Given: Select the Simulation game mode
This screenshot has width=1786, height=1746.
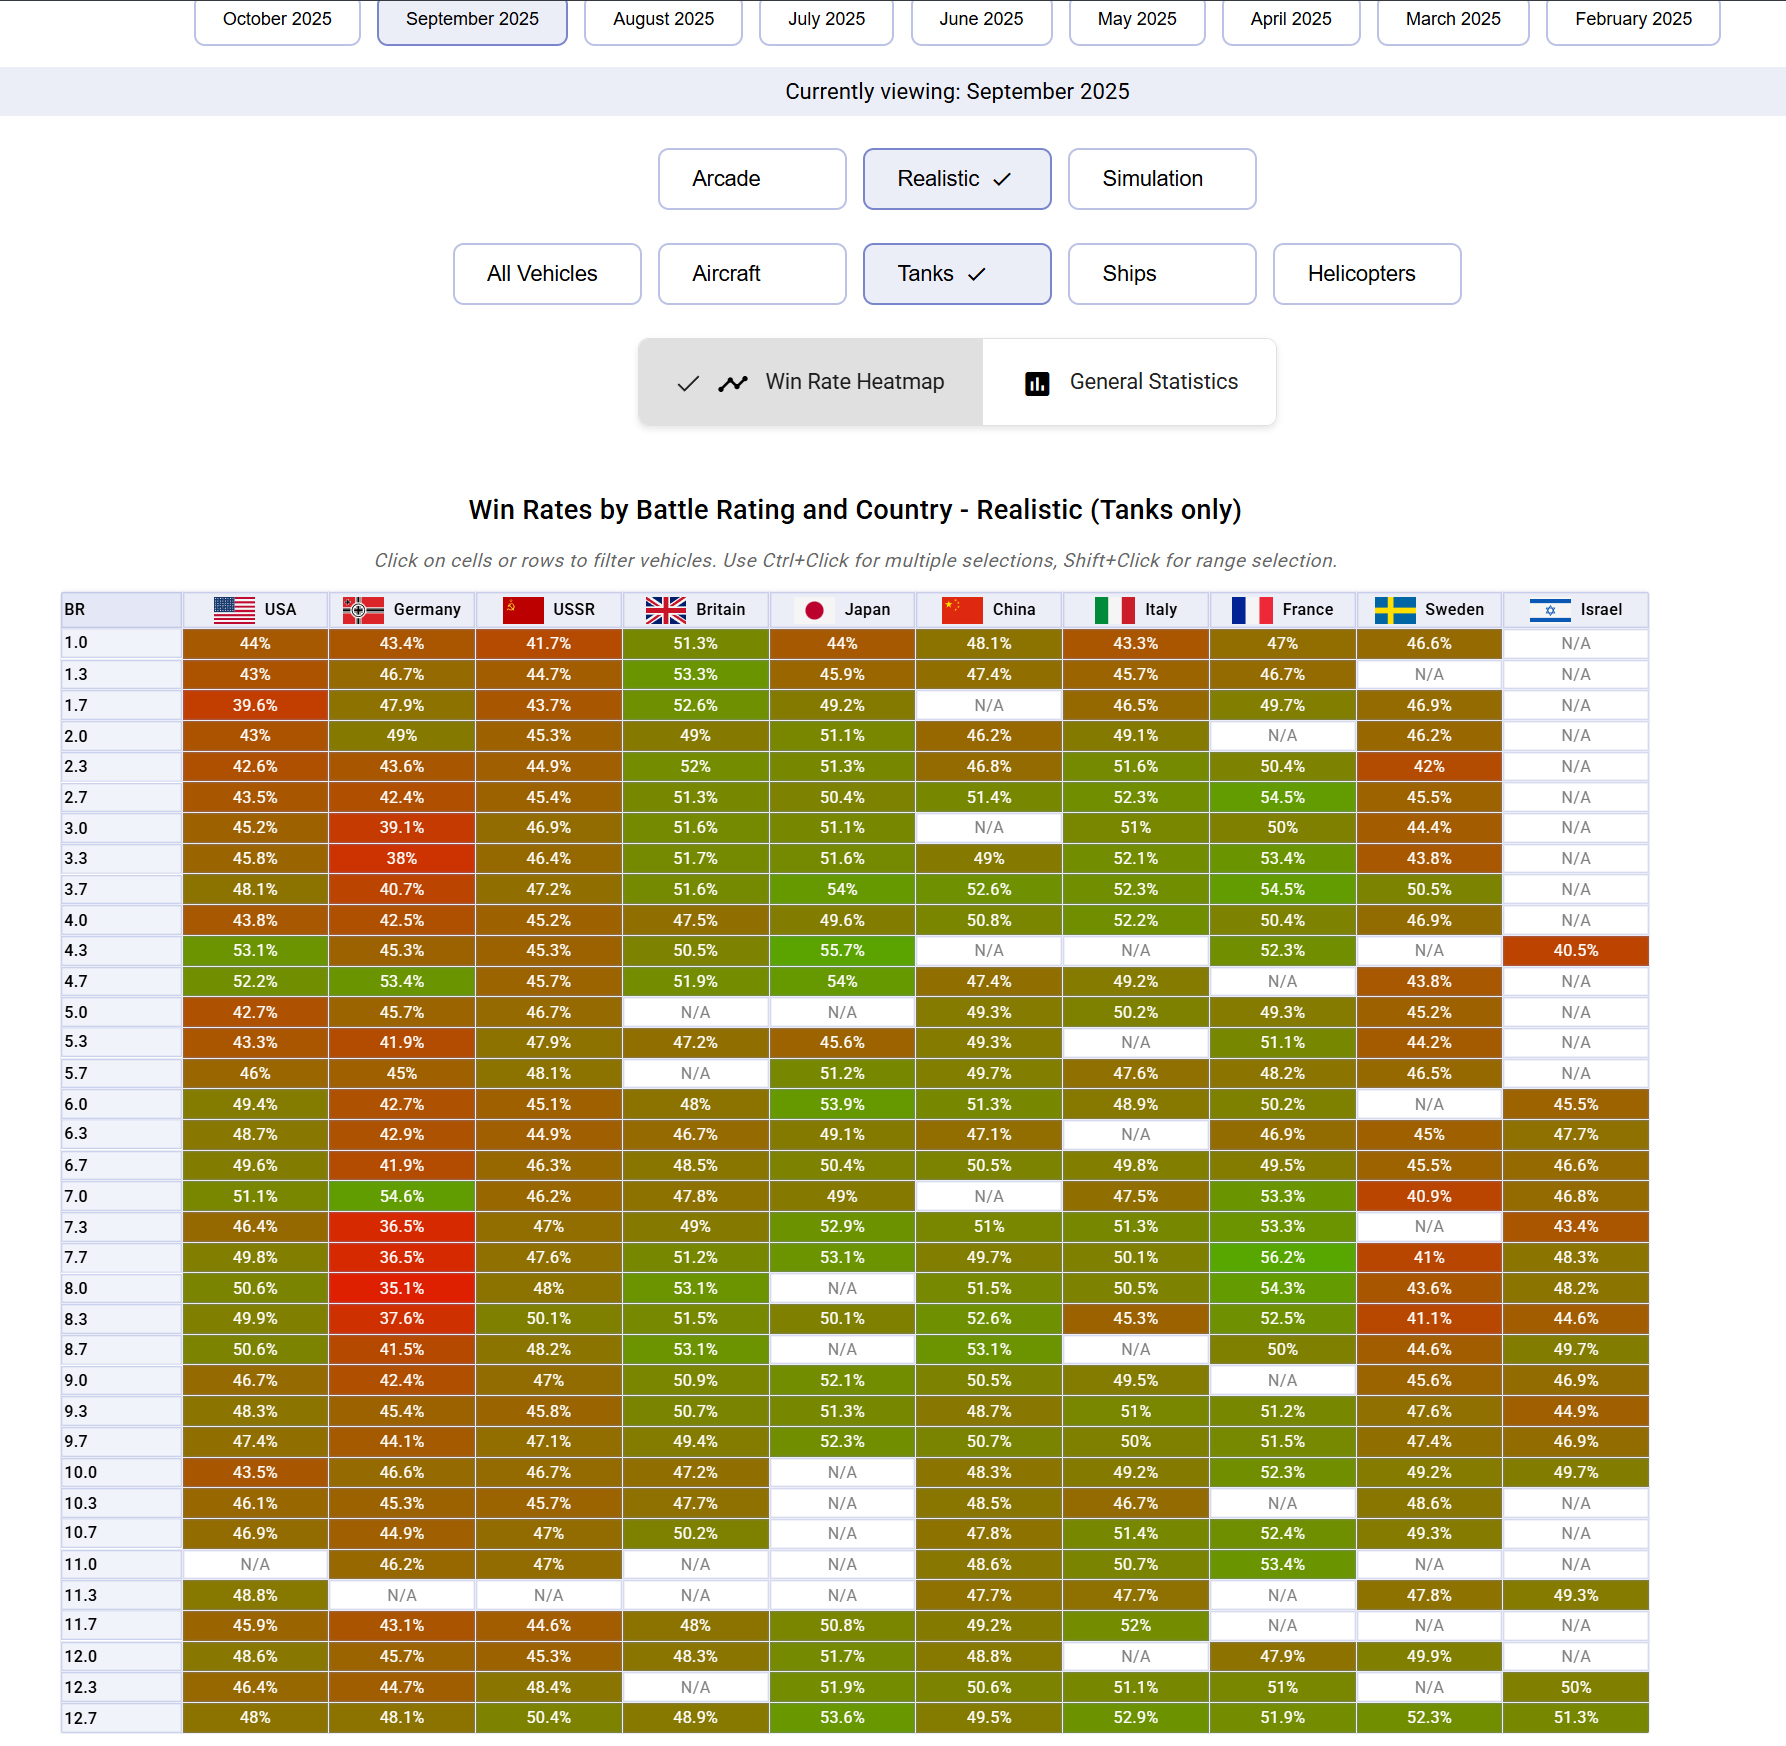Looking at the screenshot, I should [1161, 179].
